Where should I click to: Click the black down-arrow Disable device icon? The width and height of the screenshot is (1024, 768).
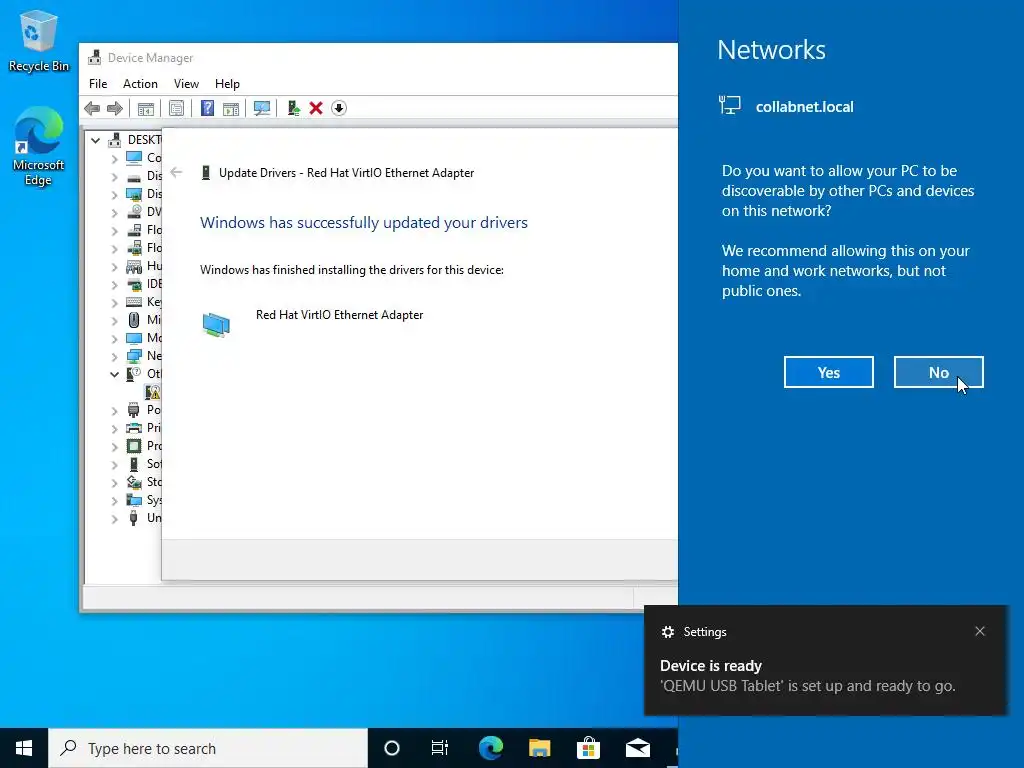click(x=339, y=108)
